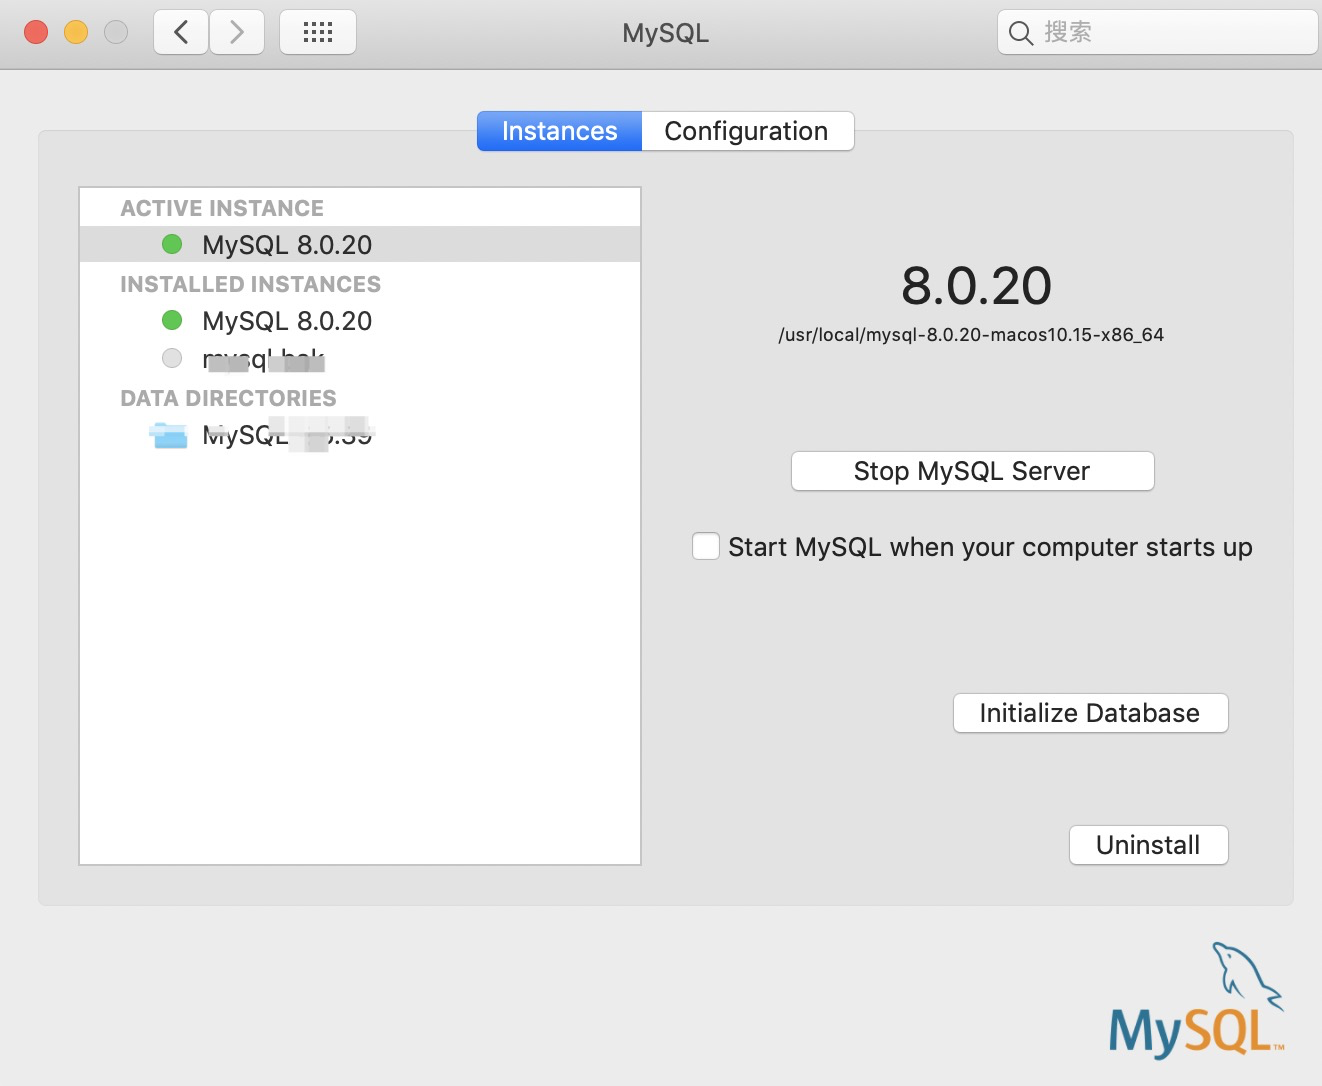Click Initialize Database button
The image size is (1322, 1086).
1090,713
